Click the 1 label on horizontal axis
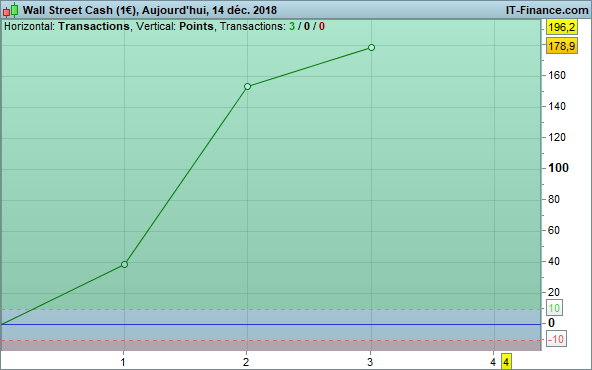Screen dimensions: 592x370 pos(123,362)
